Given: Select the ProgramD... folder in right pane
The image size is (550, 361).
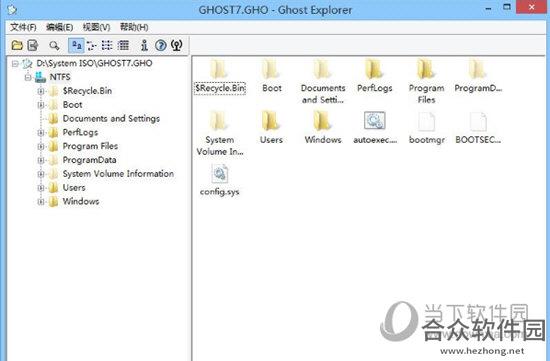Looking at the screenshot, I should (478, 69).
